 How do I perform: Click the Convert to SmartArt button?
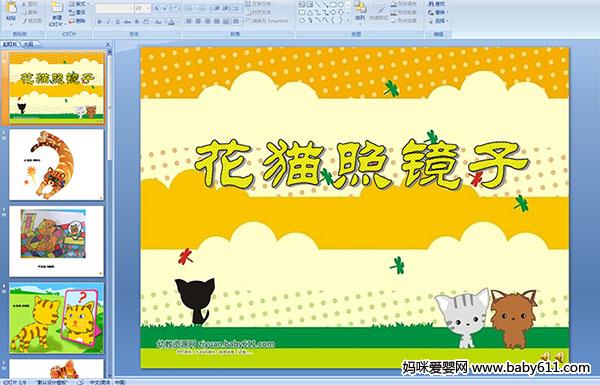tap(267, 21)
